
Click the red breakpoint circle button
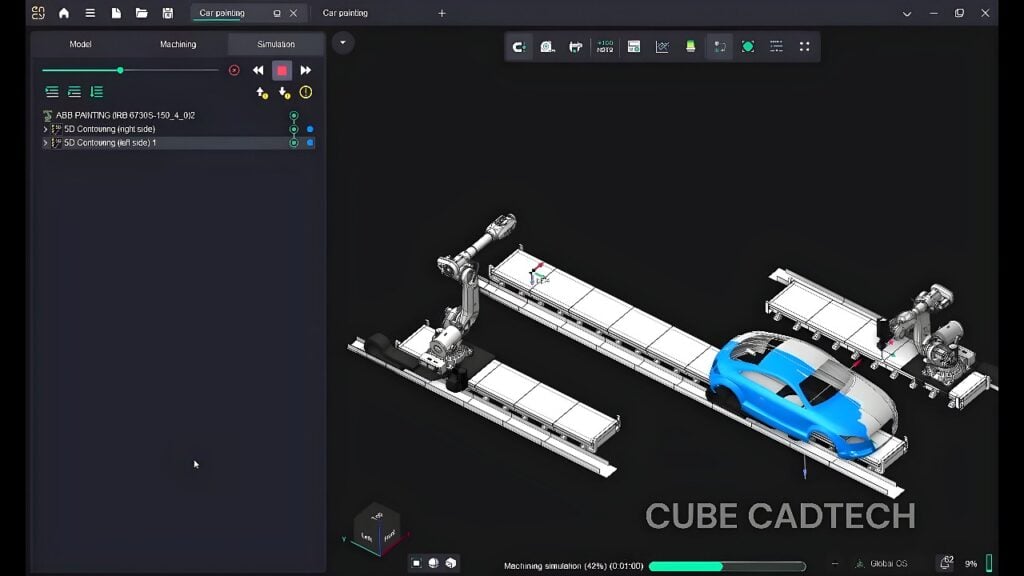pos(234,70)
